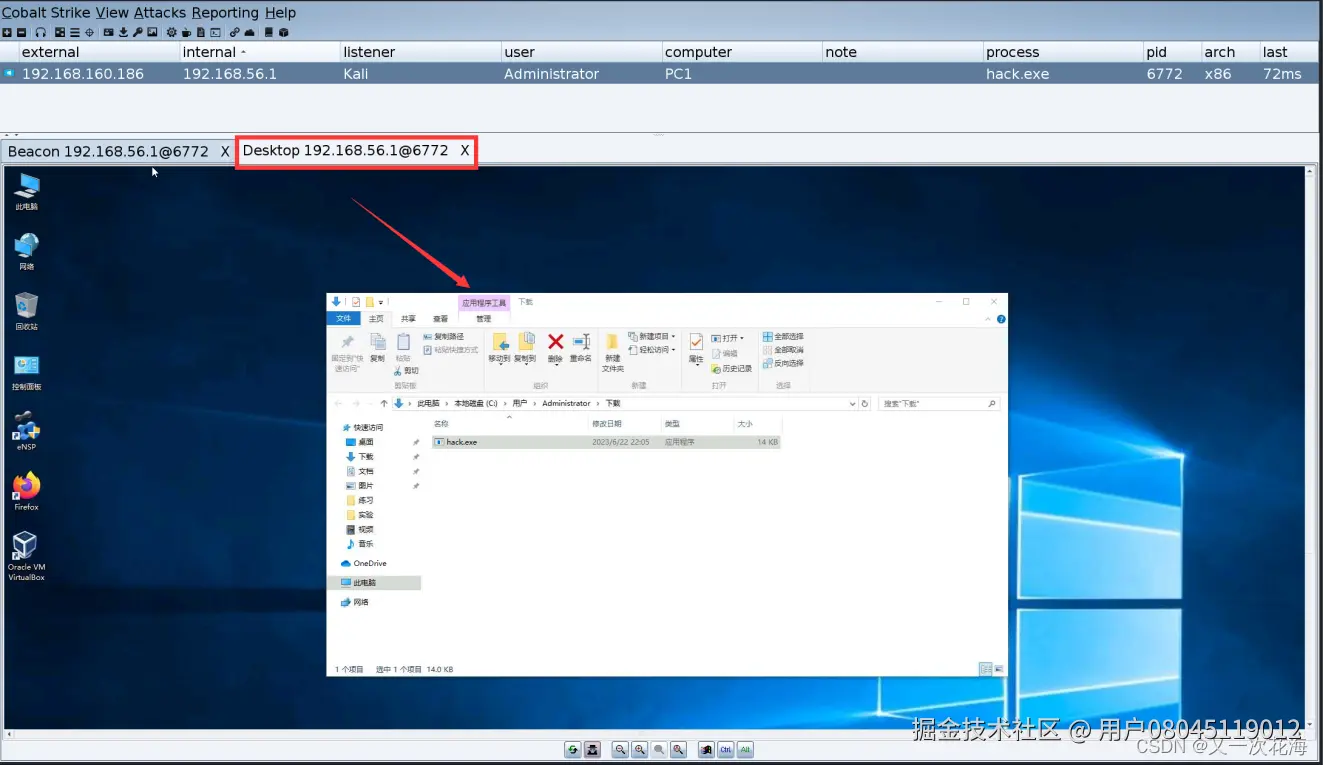Switch to the 共享 ribbon tab
This screenshot has width=1323, height=765.
point(408,319)
